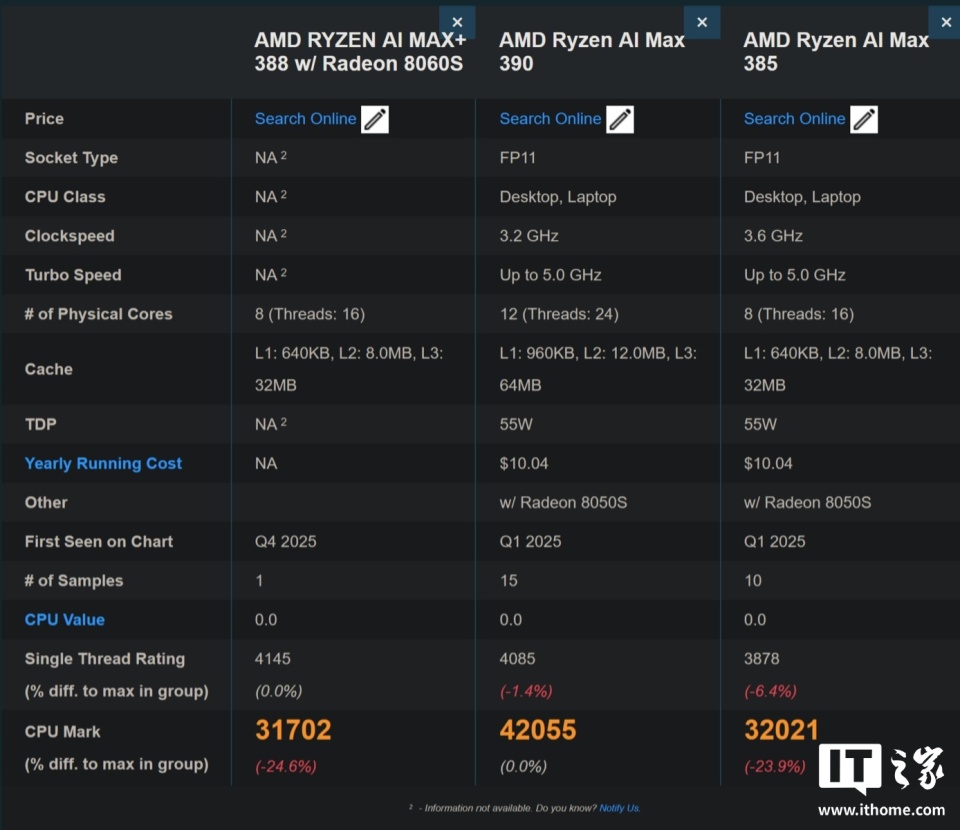Click the 42055 CPU Mark score
Viewport: 960px width, 830px height.
538,730
